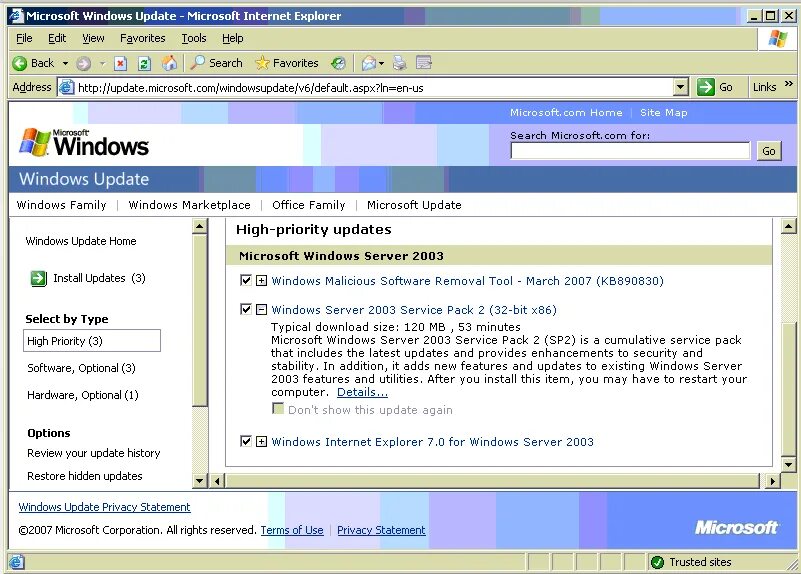801x574 pixels.
Task: Click the Mail toolbar icon
Action: 368,63
